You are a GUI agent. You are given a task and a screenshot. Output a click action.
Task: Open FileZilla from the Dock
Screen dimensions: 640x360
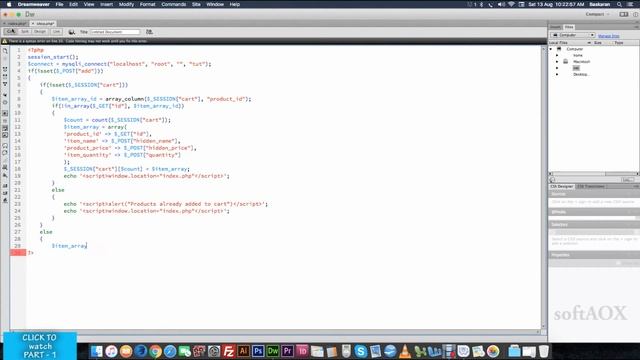click(x=229, y=351)
